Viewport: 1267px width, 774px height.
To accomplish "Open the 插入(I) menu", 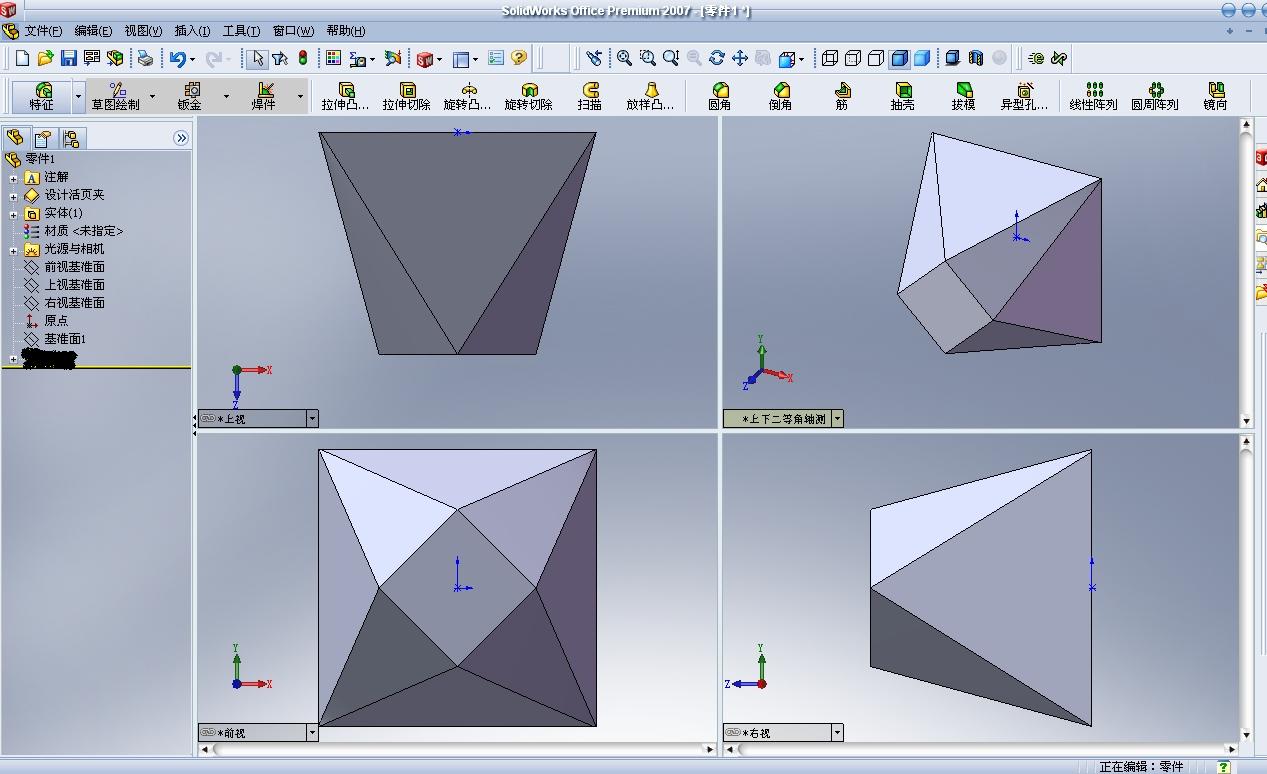I will click(192, 31).
